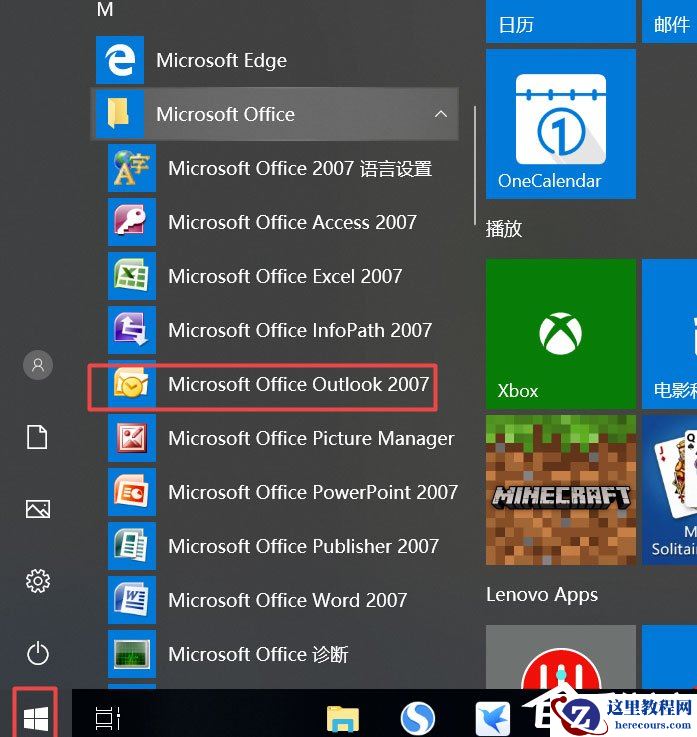The height and width of the screenshot is (737, 697).
Task: Open the Office Picture Manager icon
Action: tap(132, 438)
